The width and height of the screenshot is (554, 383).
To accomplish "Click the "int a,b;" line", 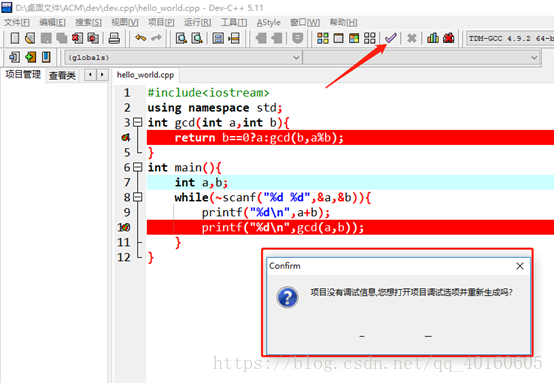I will coord(201,182).
